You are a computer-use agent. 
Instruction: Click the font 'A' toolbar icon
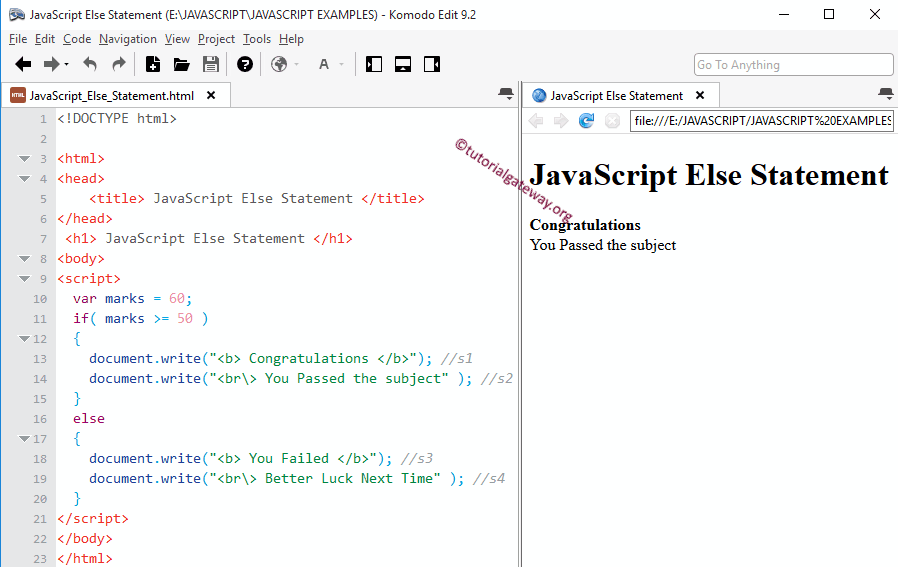(x=324, y=64)
